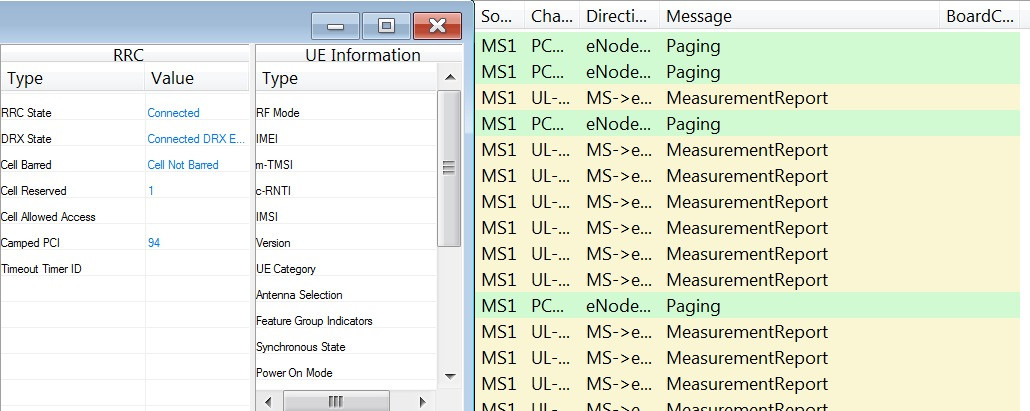Select the first Paging message row
This screenshot has width=1030, height=411.
tap(748, 46)
